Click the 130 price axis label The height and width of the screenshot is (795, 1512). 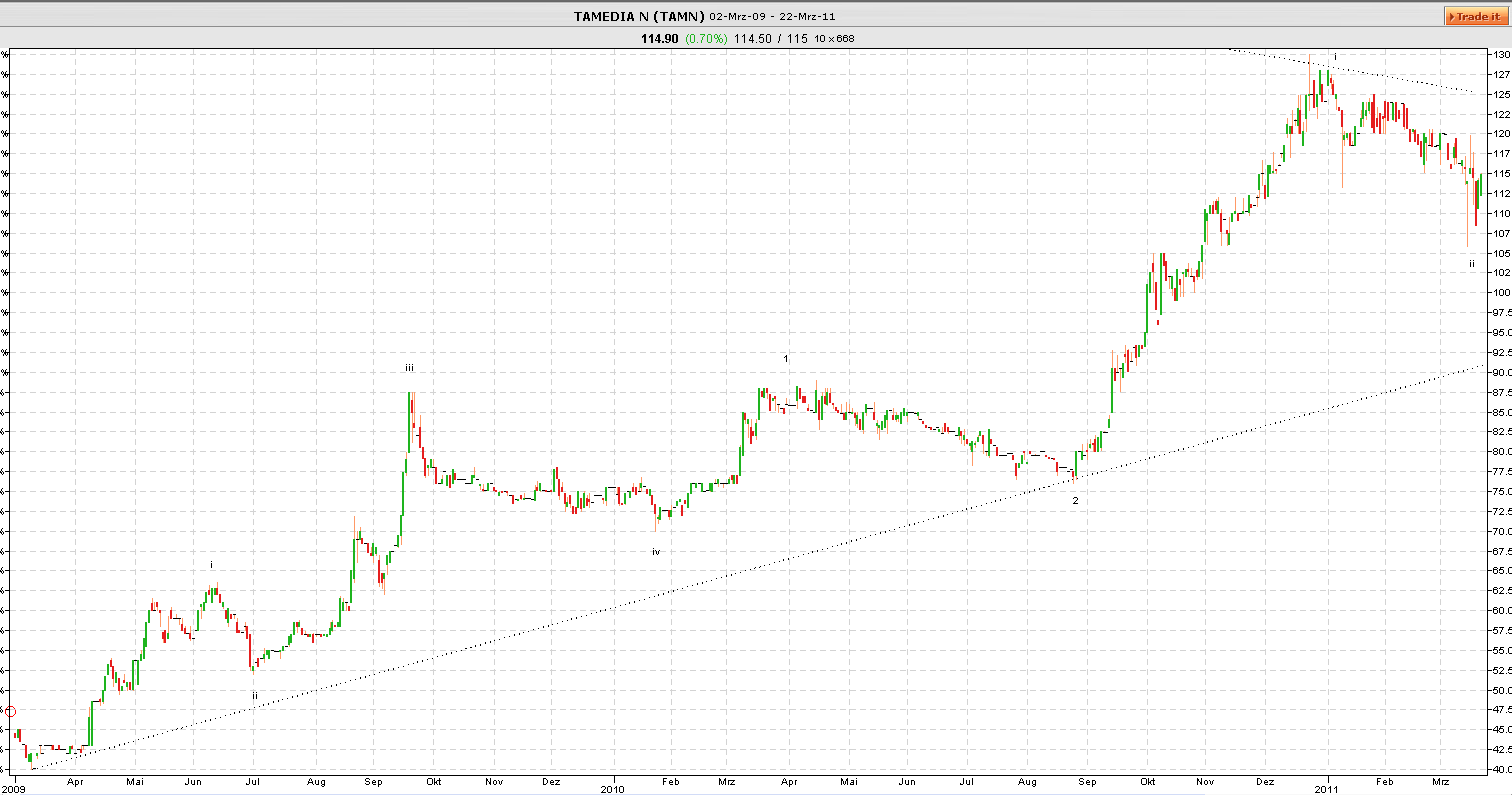click(x=1501, y=54)
